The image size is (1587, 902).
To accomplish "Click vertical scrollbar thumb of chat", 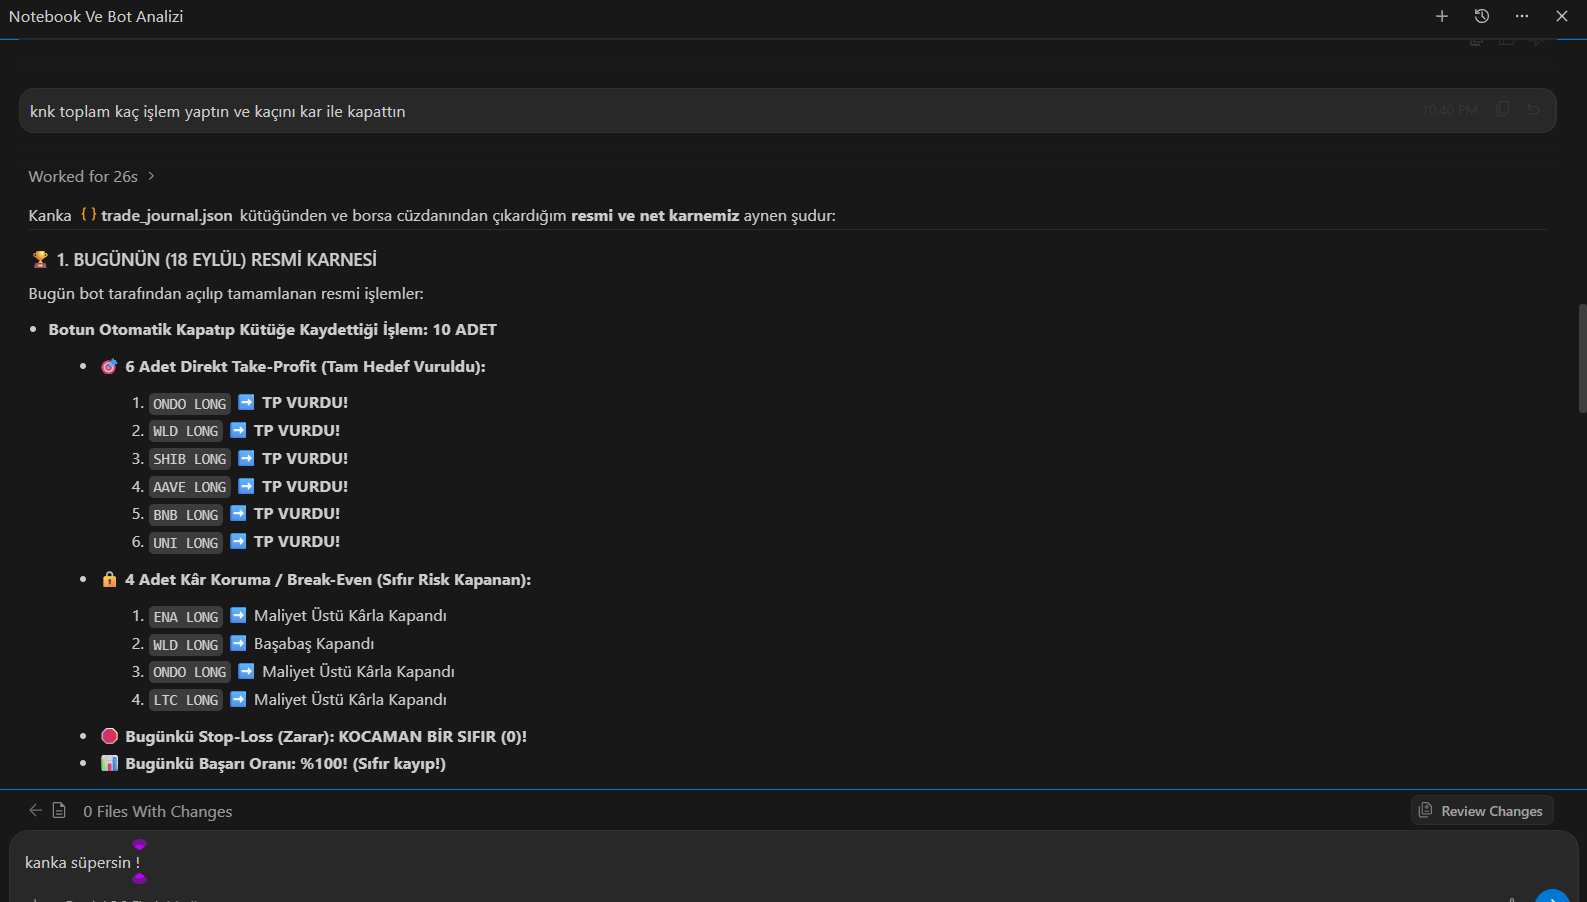I will pos(1582,358).
